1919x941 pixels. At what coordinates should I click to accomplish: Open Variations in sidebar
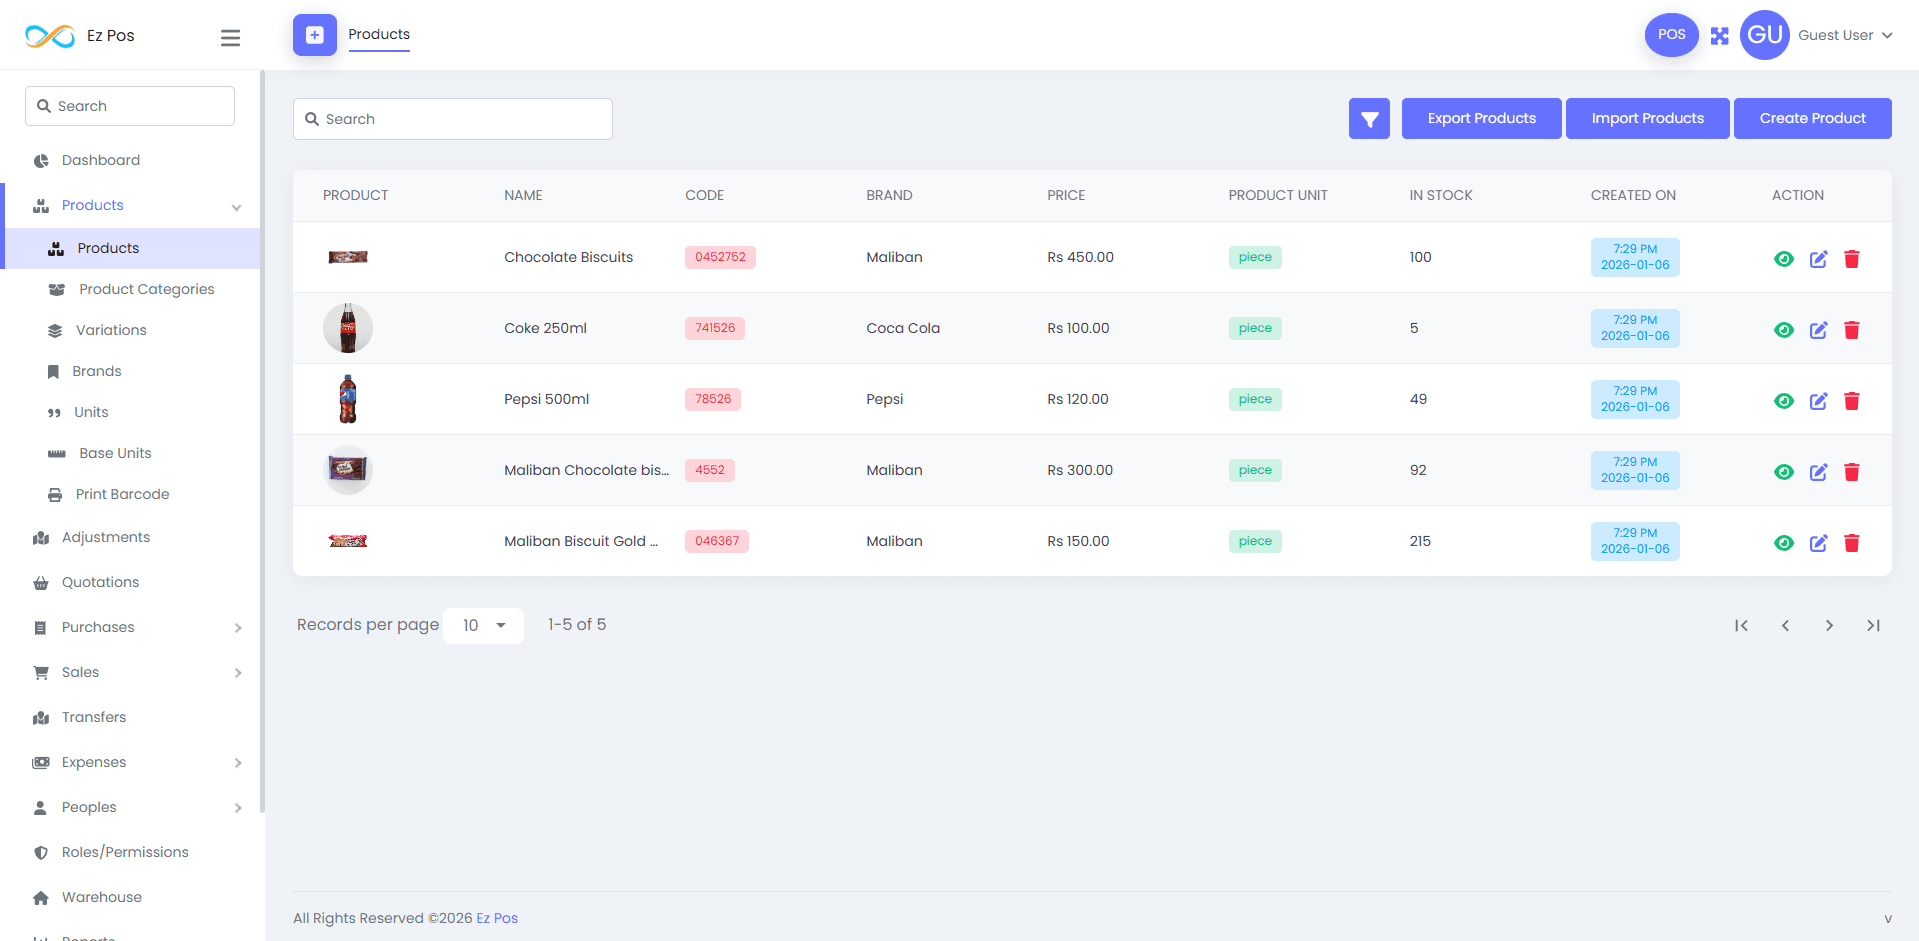click(x=111, y=330)
